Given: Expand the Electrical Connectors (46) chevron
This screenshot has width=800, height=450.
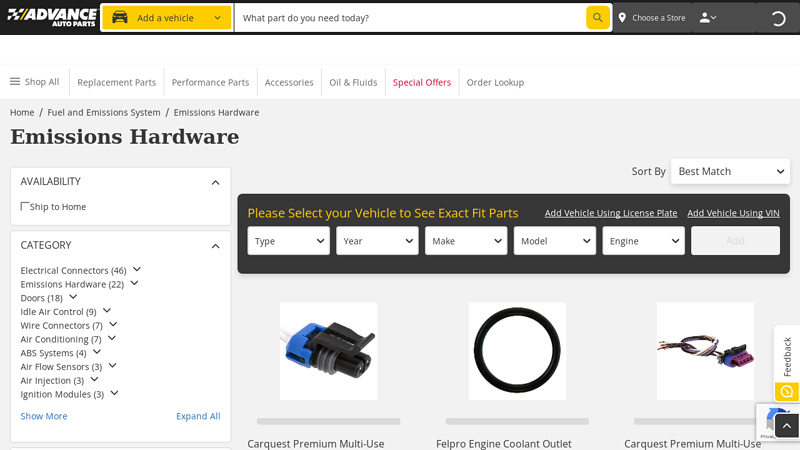Looking at the screenshot, I should [137, 269].
